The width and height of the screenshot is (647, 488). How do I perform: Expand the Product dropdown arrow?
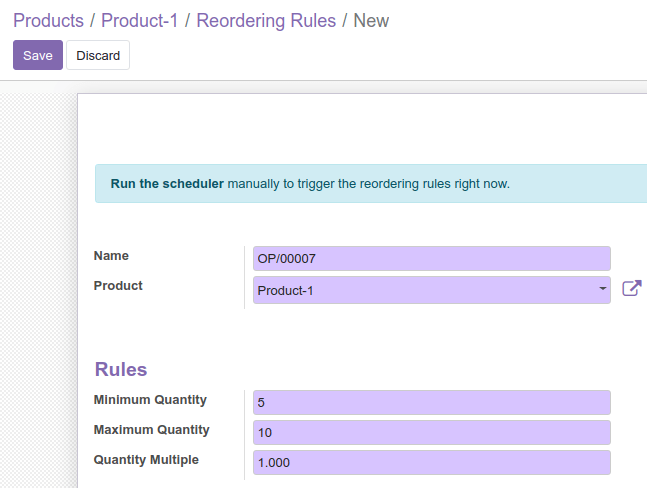pos(602,289)
